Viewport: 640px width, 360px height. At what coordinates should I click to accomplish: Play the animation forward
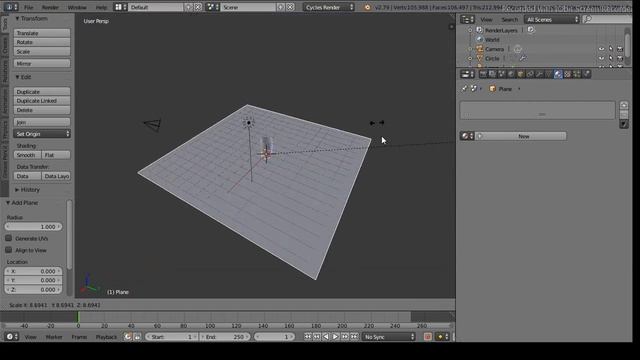click(335, 337)
